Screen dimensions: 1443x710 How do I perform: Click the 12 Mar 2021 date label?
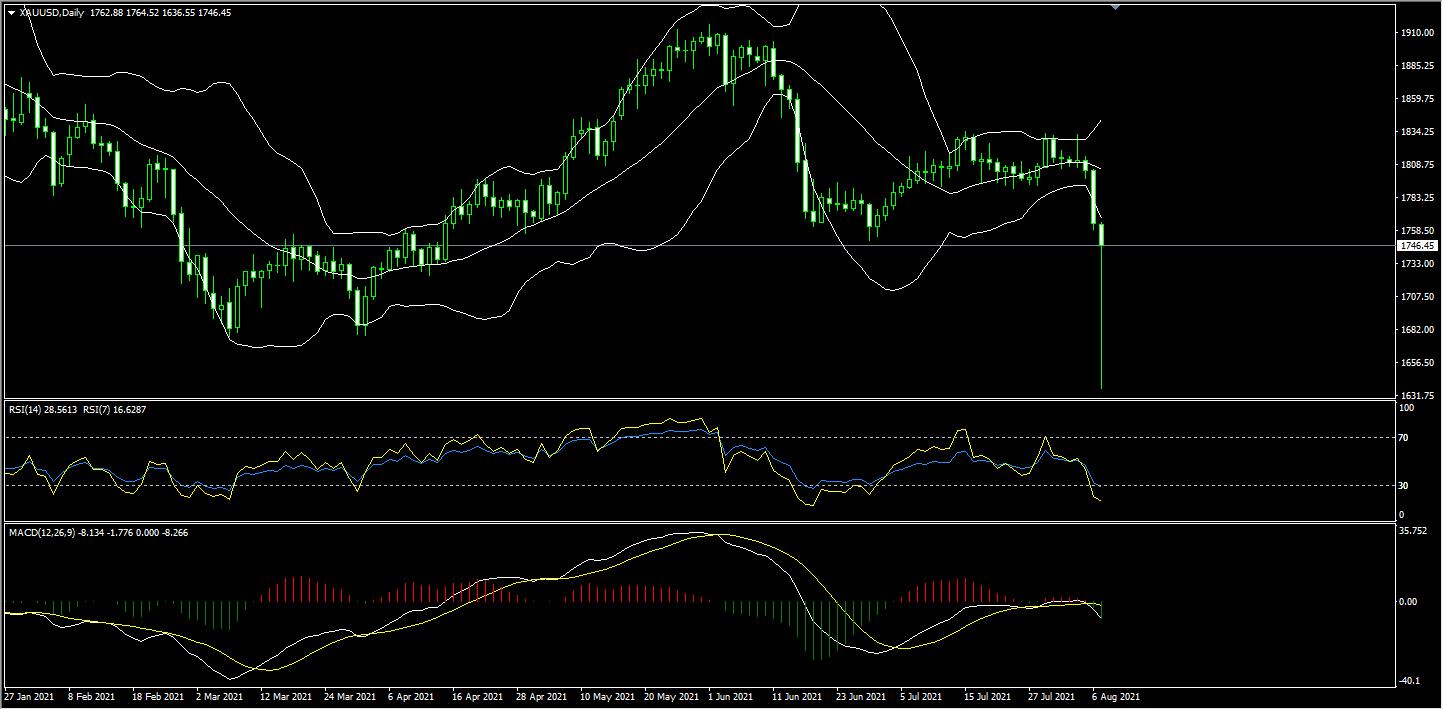tap(285, 695)
